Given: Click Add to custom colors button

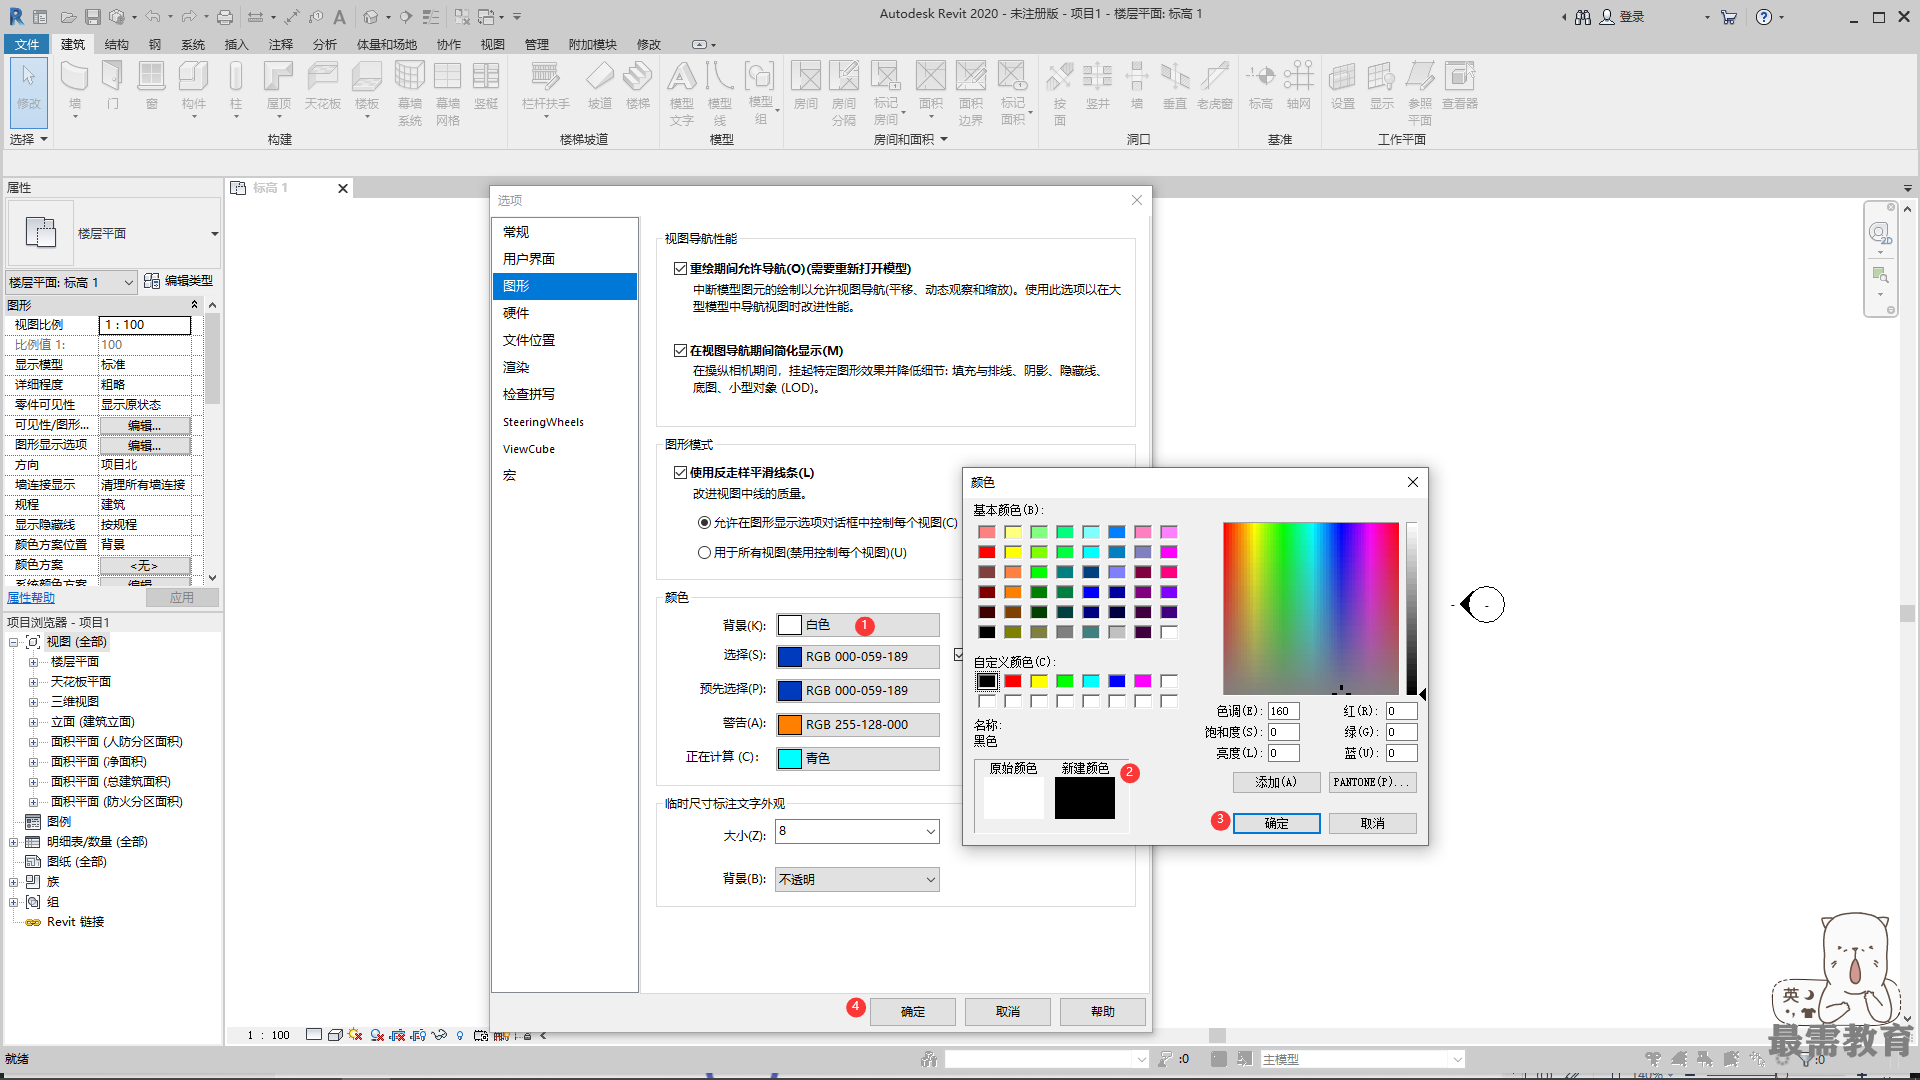Looking at the screenshot, I should (x=1276, y=782).
